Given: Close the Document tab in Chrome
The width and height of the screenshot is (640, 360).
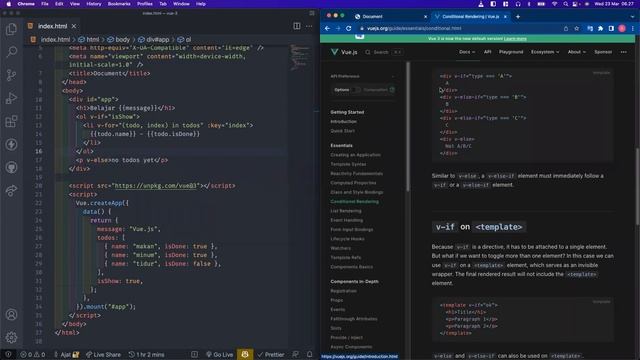Looking at the screenshot, I should pyautogui.click(x=425, y=16).
